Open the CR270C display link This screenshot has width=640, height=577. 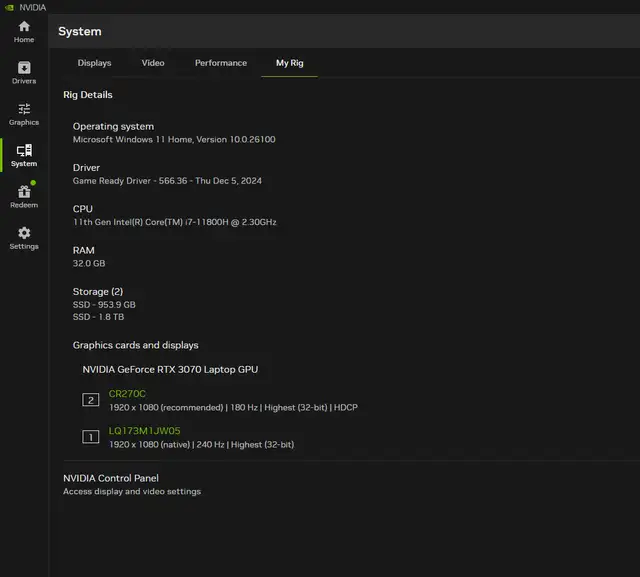click(127, 394)
